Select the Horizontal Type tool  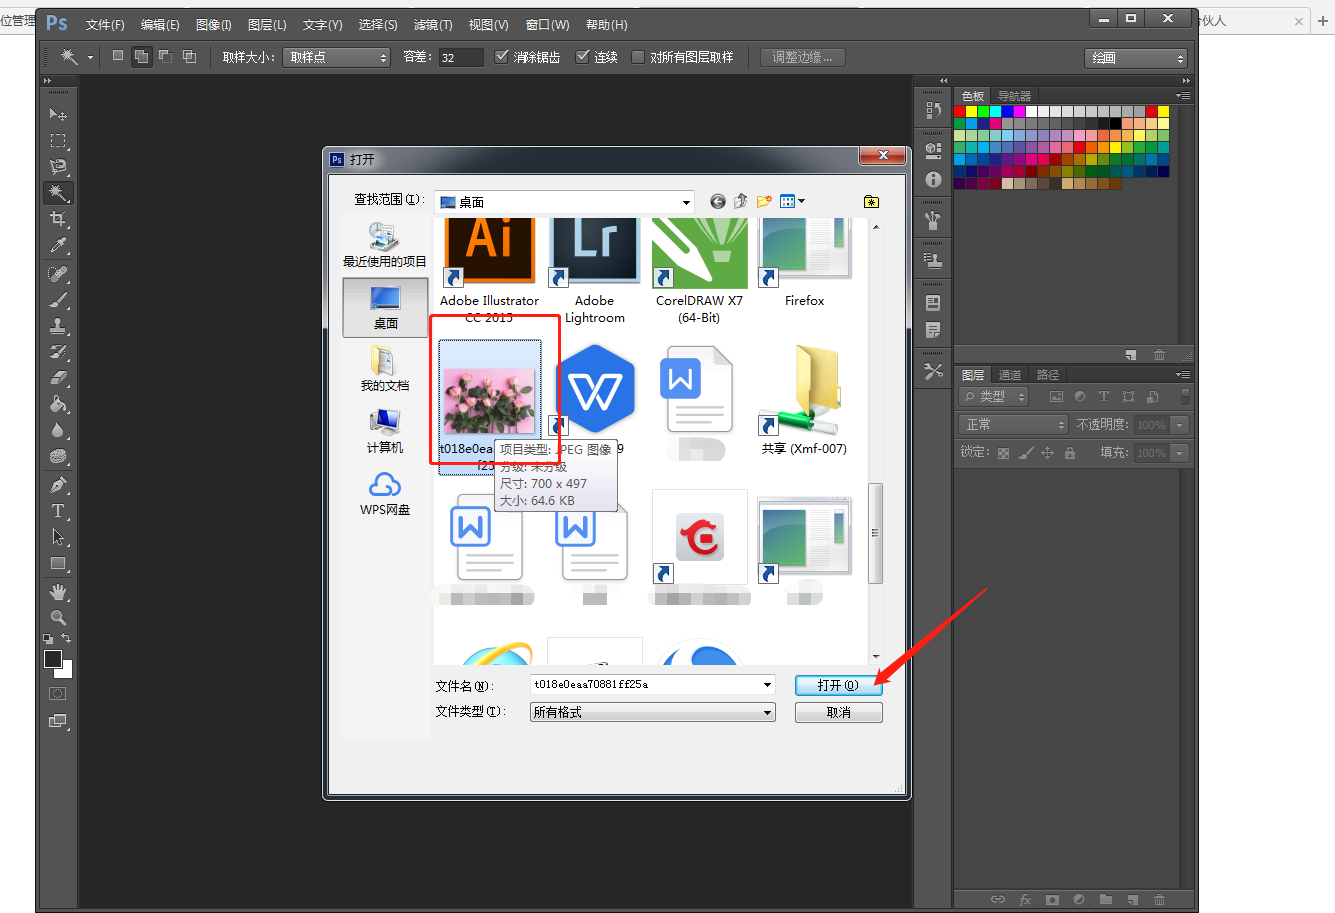click(x=58, y=511)
